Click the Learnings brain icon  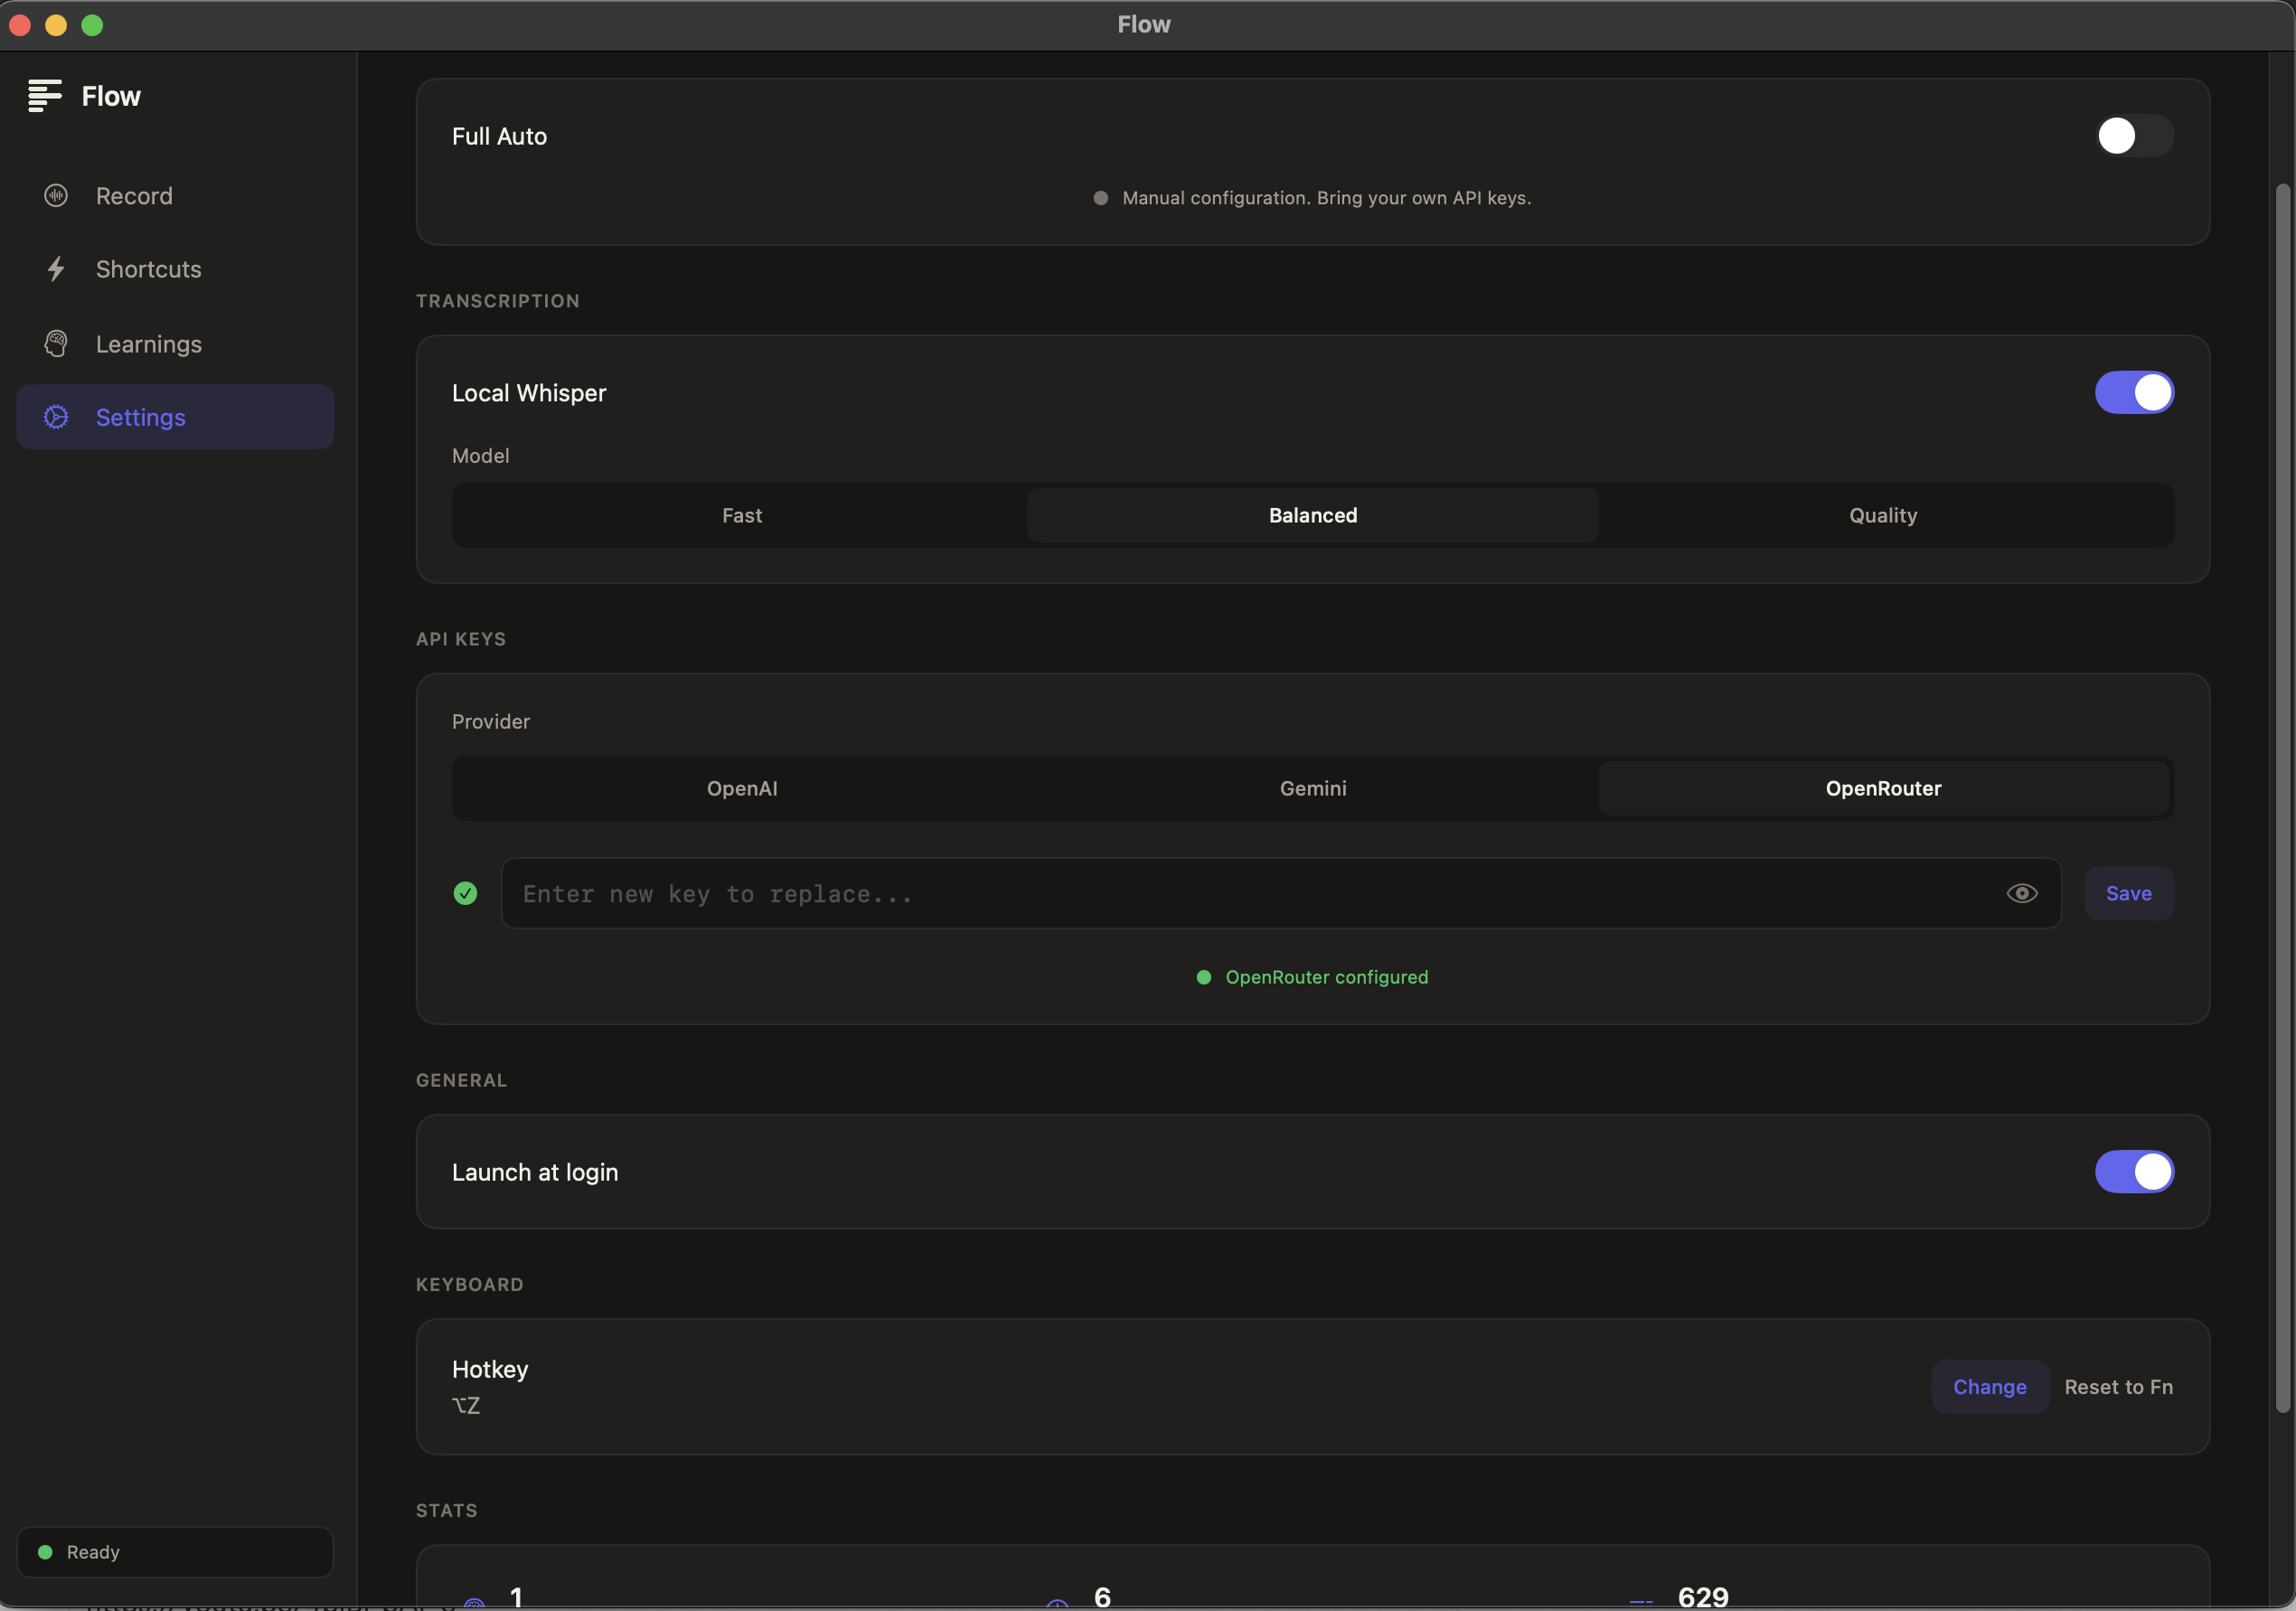coord(56,344)
